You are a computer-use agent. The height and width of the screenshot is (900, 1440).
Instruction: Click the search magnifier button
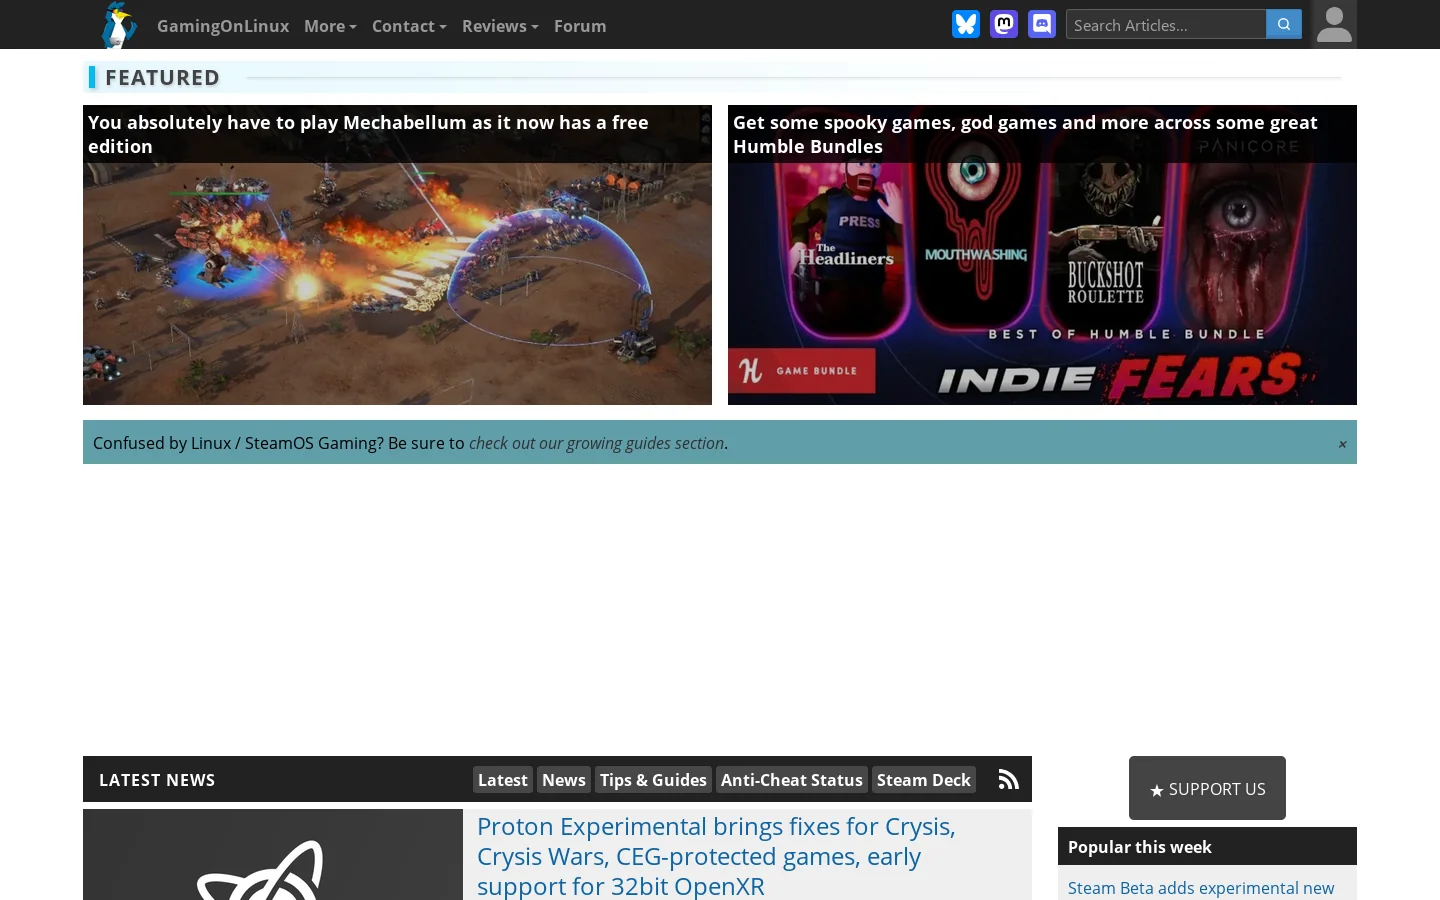click(1284, 24)
